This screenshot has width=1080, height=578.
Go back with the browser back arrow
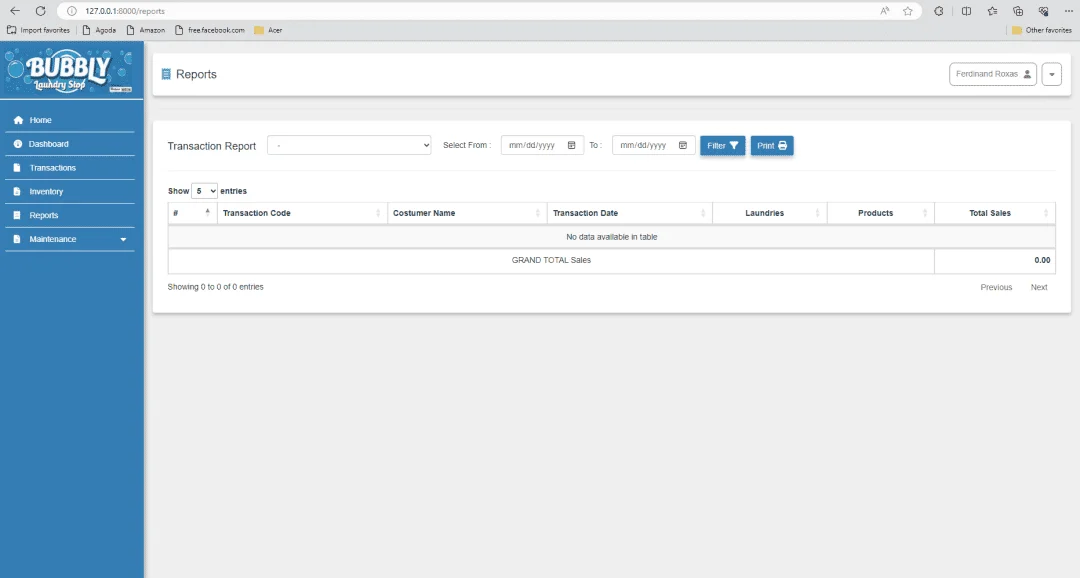(14, 11)
